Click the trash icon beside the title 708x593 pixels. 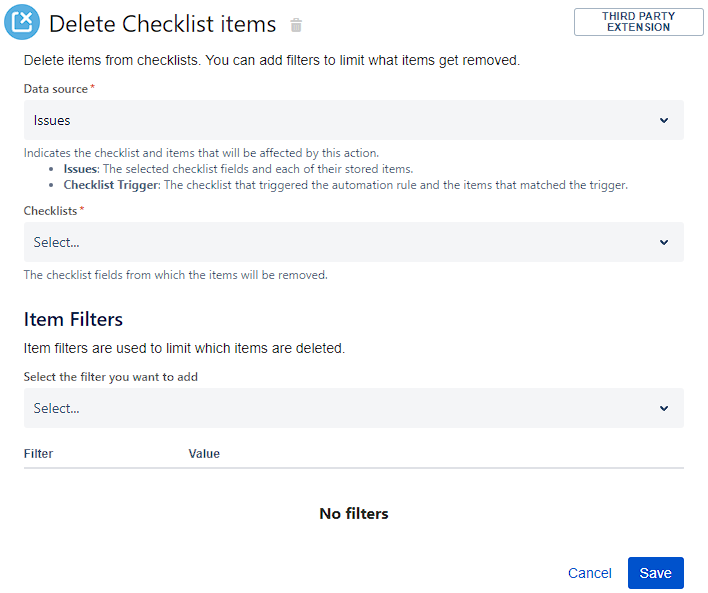tap(296, 25)
